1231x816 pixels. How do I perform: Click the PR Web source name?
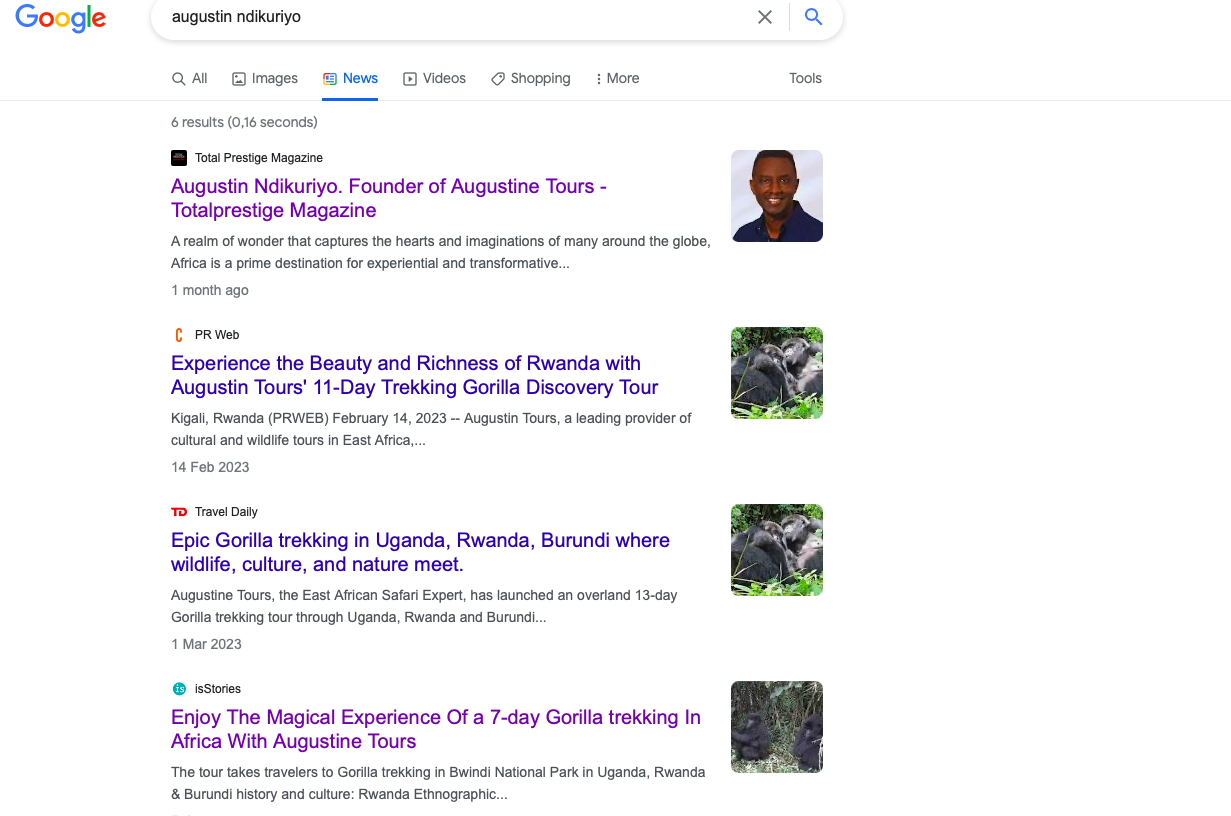217,335
